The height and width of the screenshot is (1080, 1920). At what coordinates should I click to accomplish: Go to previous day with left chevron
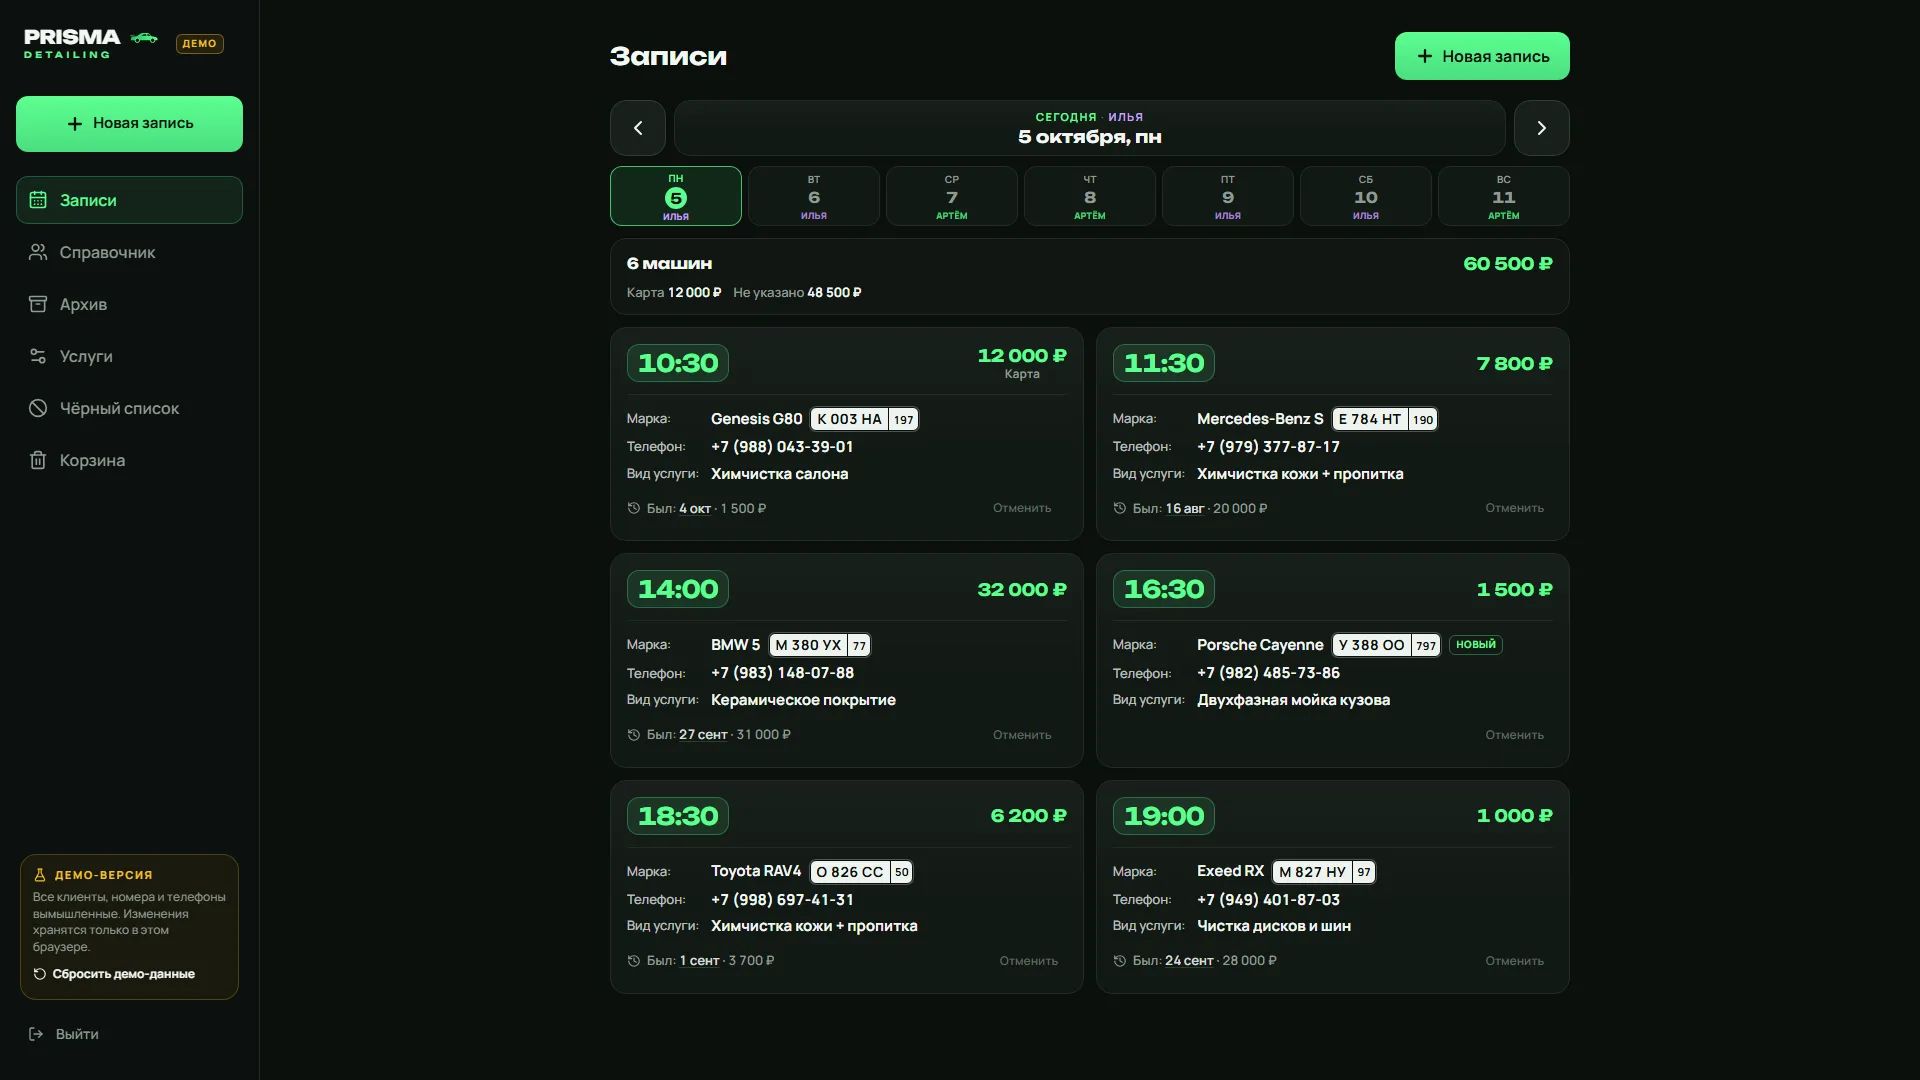638,128
